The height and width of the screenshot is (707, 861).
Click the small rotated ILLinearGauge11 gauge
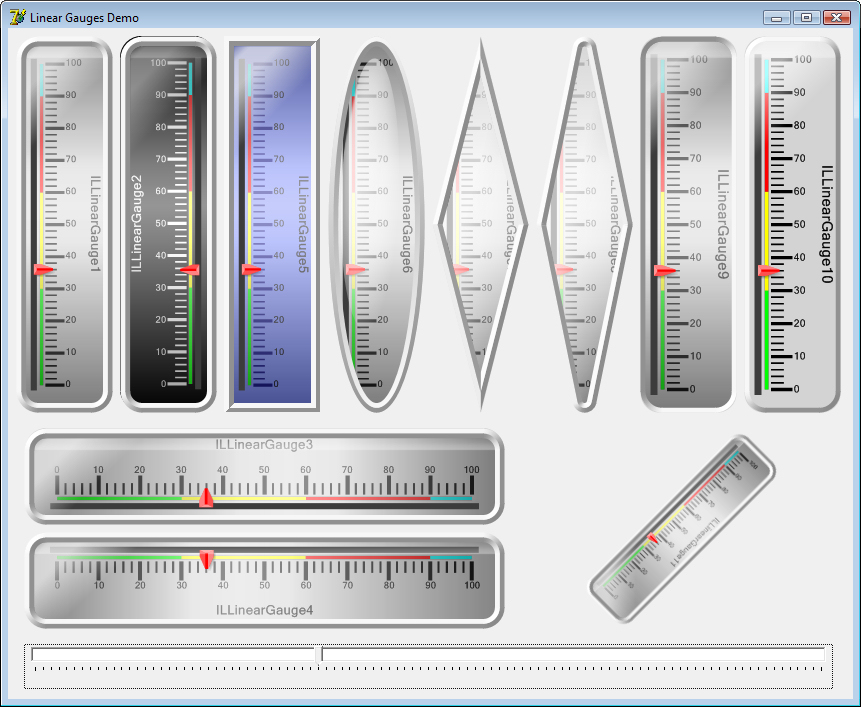(683, 528)
